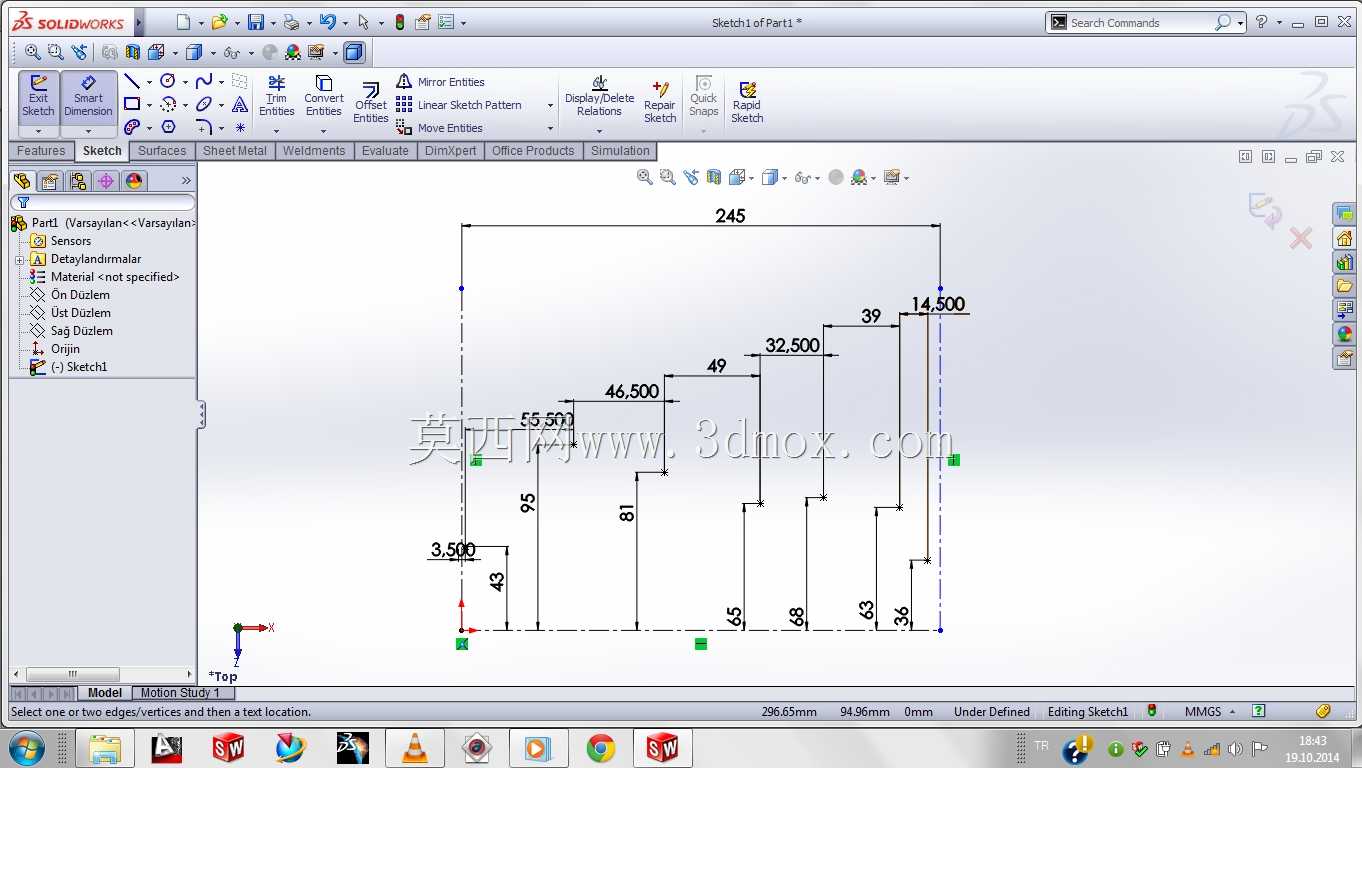Switch to the Simulation tab
Viewport: 1362px width, 882px height.
tap(620, 151)
